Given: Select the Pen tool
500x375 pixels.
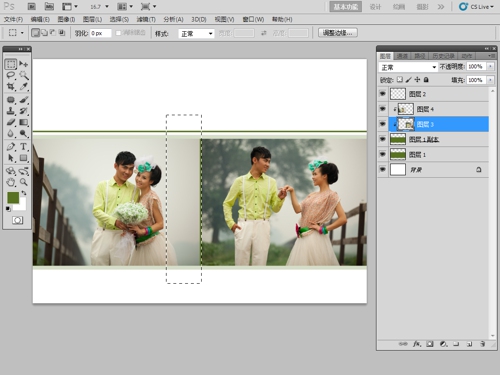Looking at the screenshot, I should click(11, 147).
